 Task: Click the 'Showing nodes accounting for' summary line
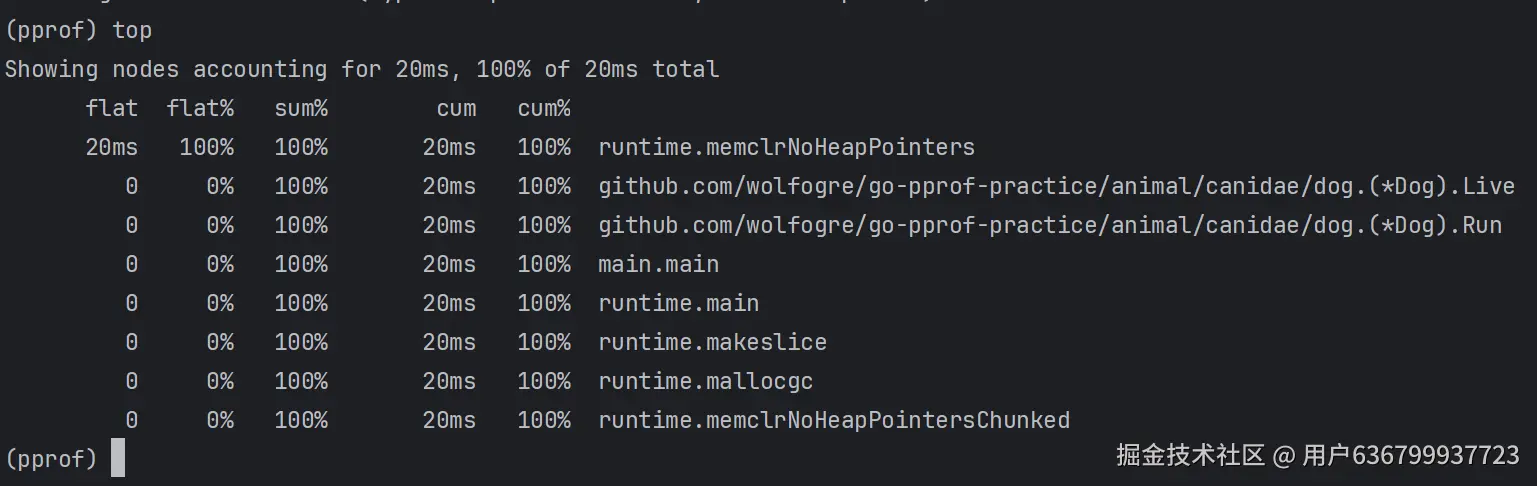362,69
